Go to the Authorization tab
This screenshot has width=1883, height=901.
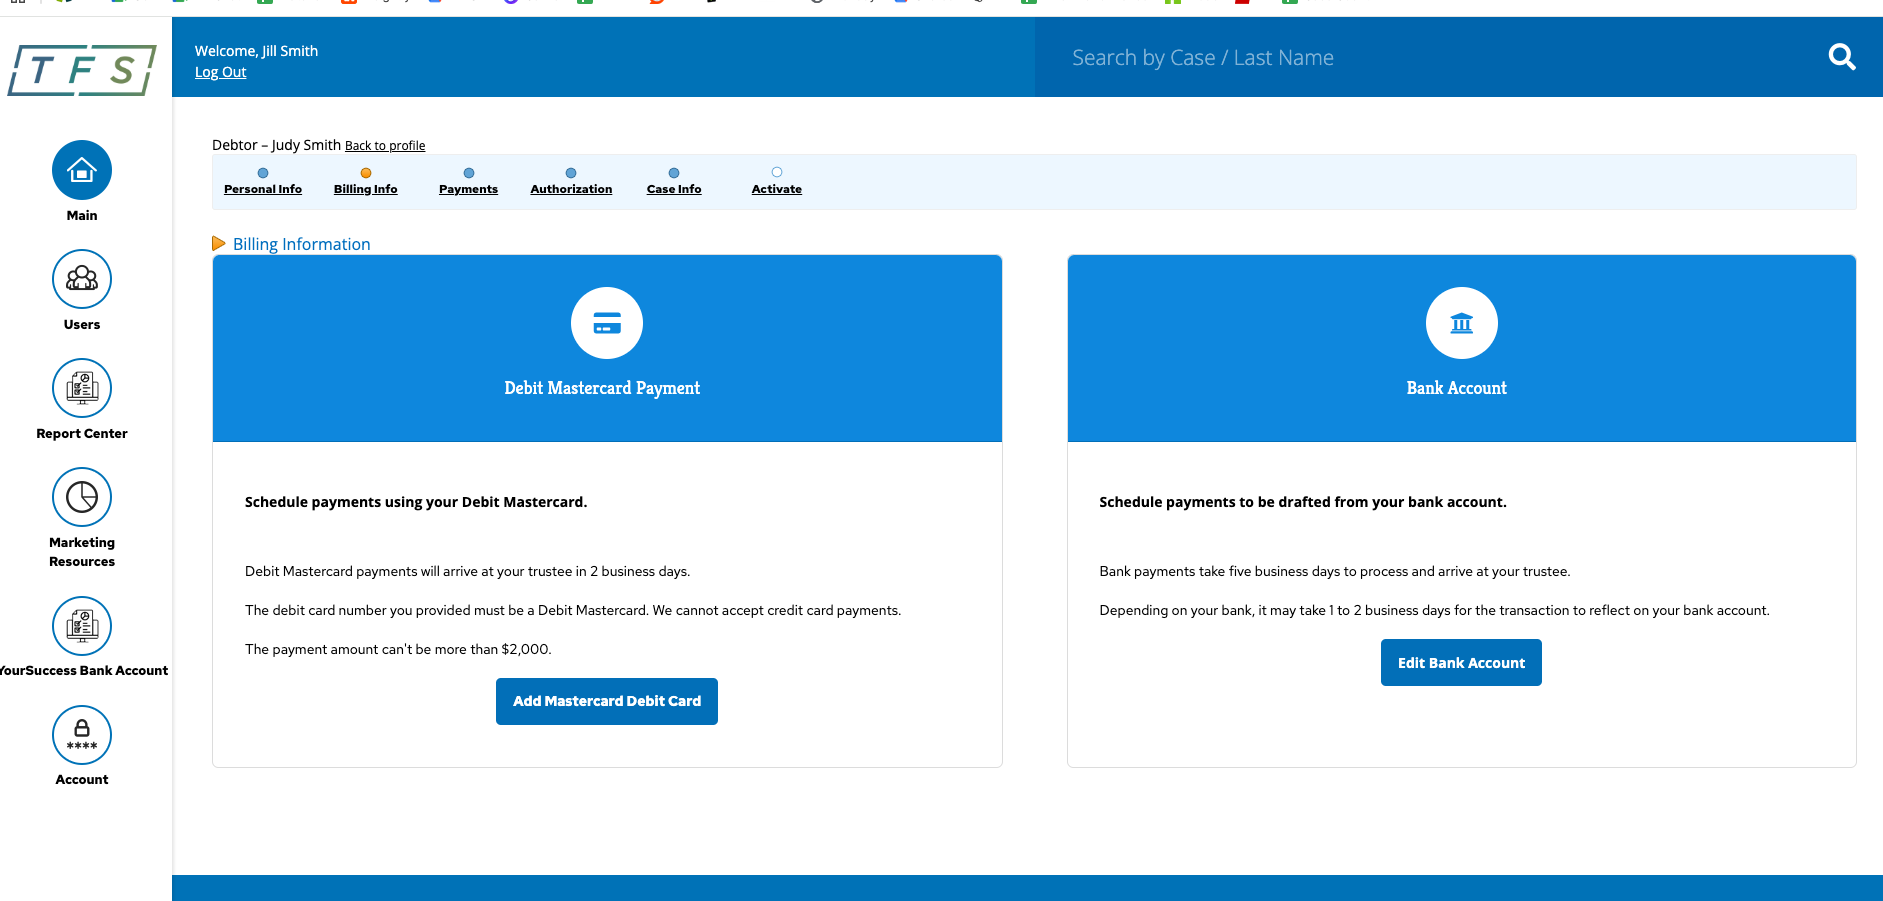click(571, 189)
